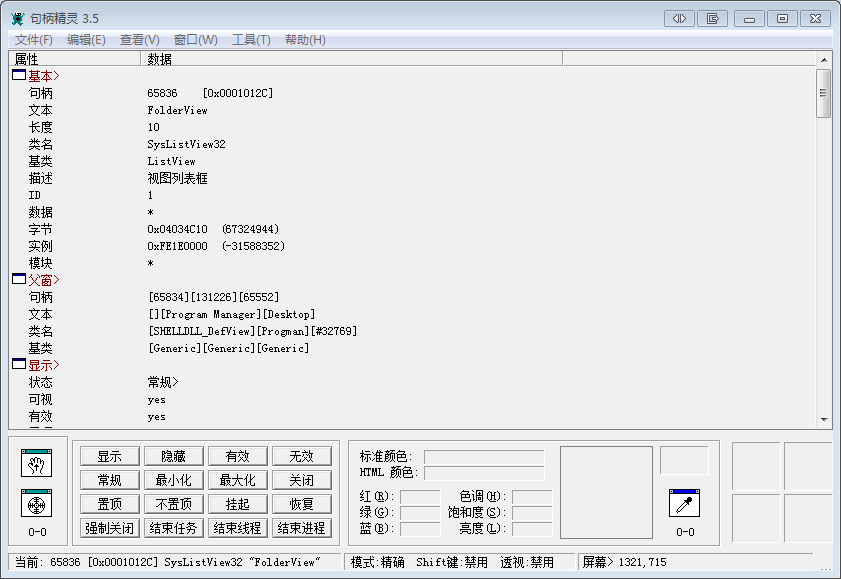Select the SysListView32 class name value

point(186,144)
